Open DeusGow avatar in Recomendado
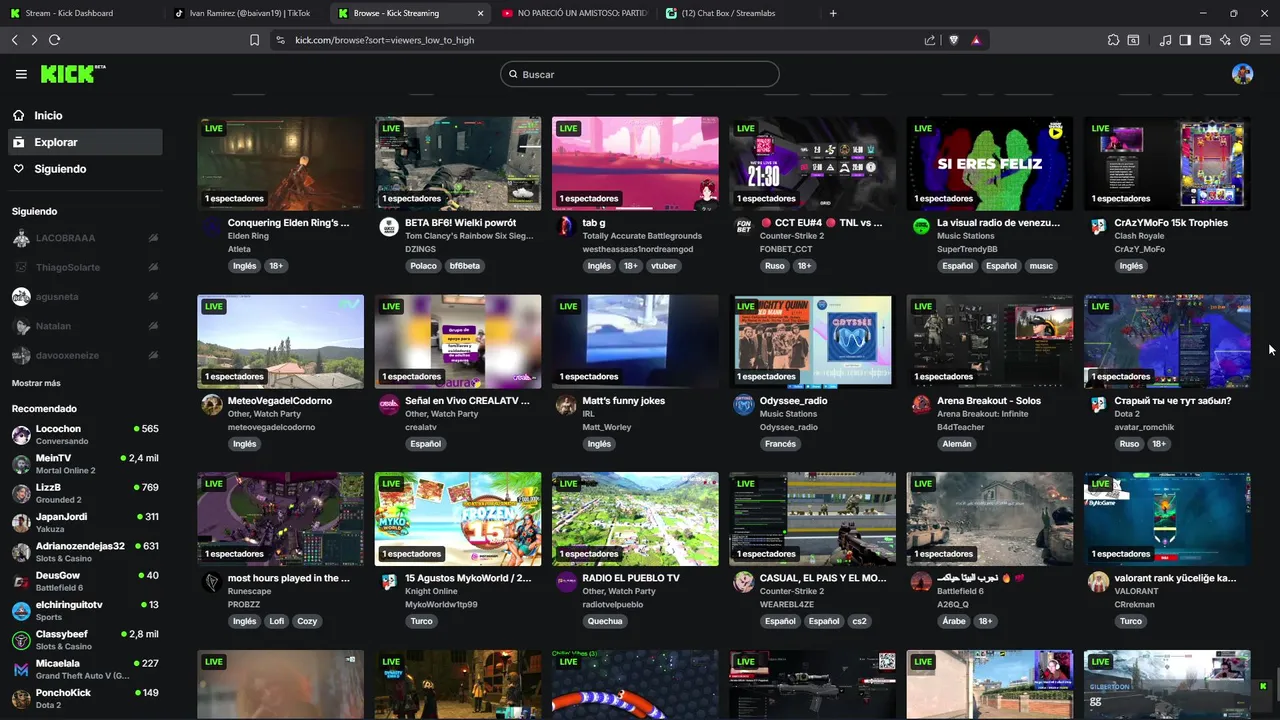The image size is (1280, 720). coord(21,582)
